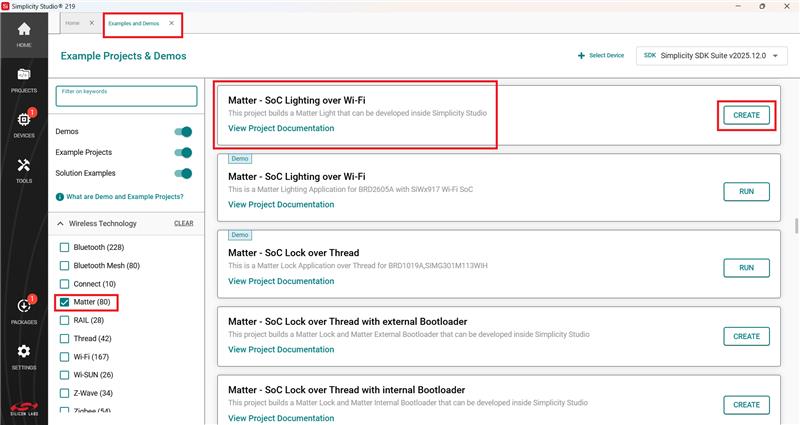Viewport: 800px width, 425px height.
Task: Toggle the Demos switch
Action: click(x=183, y=132)
